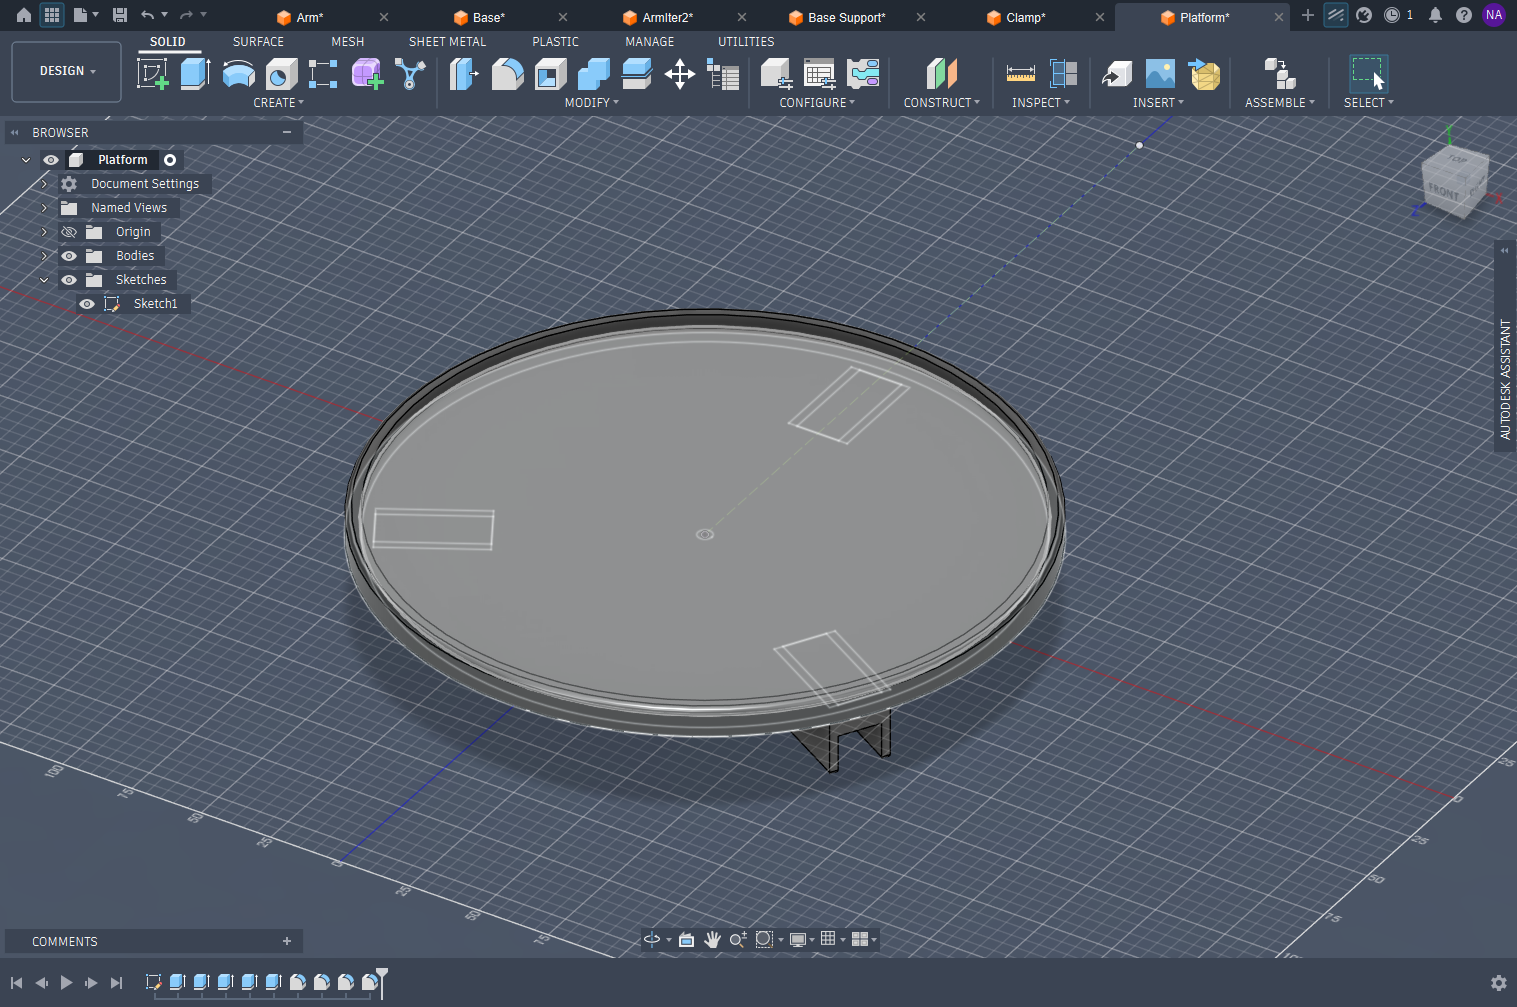Open the INSPECT dropdown menu
The image size is (1517, 1007).
(1041, 103)
